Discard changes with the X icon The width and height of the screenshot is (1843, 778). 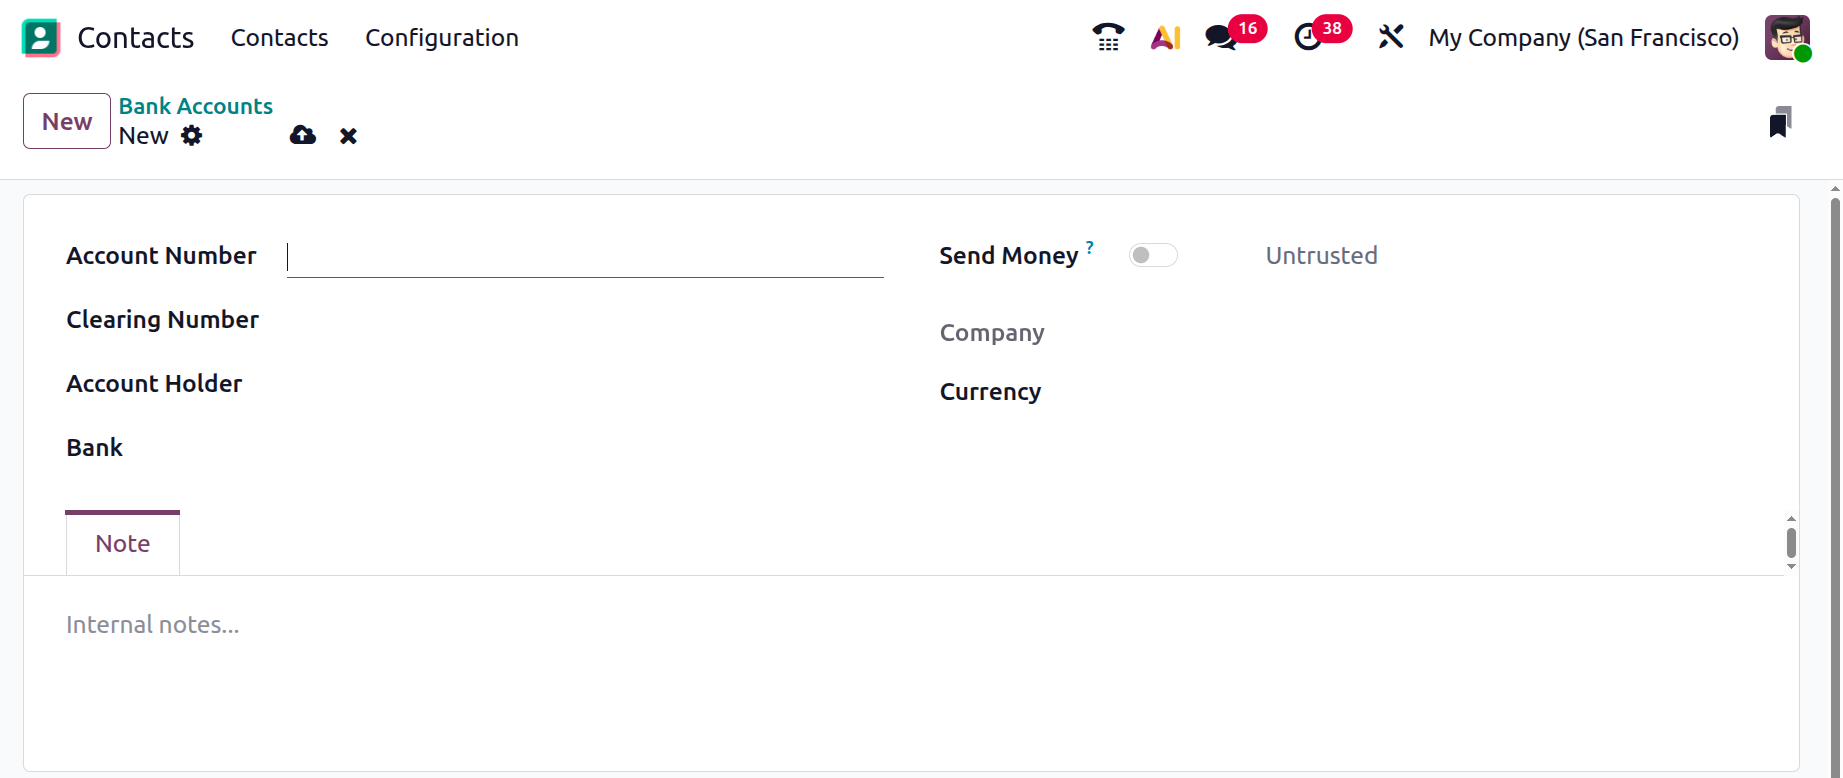[348, 136]
